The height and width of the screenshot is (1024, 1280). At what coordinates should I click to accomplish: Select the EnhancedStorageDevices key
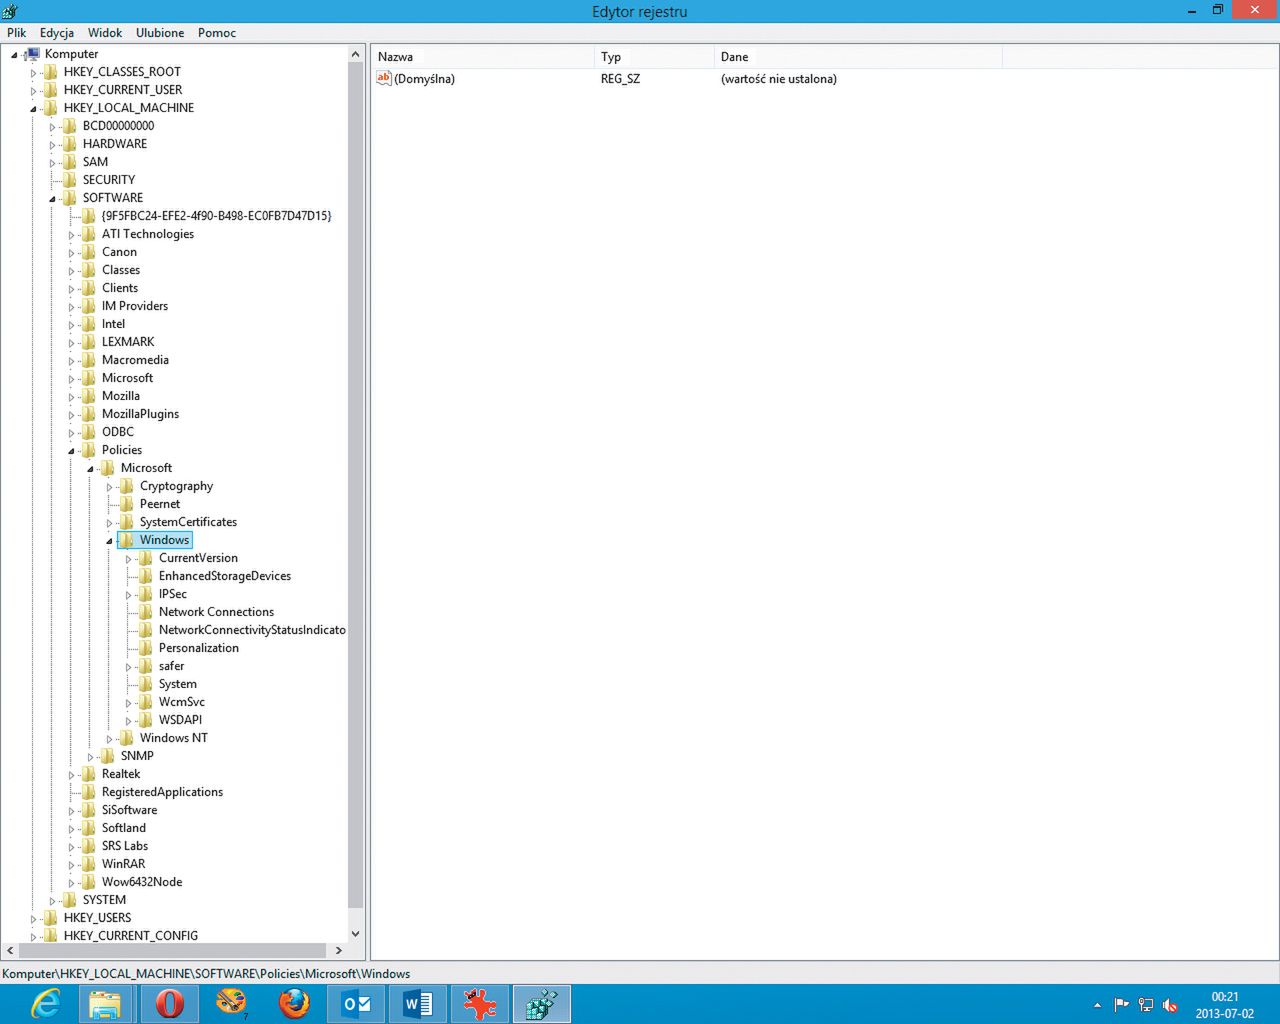tap(225, 576)
